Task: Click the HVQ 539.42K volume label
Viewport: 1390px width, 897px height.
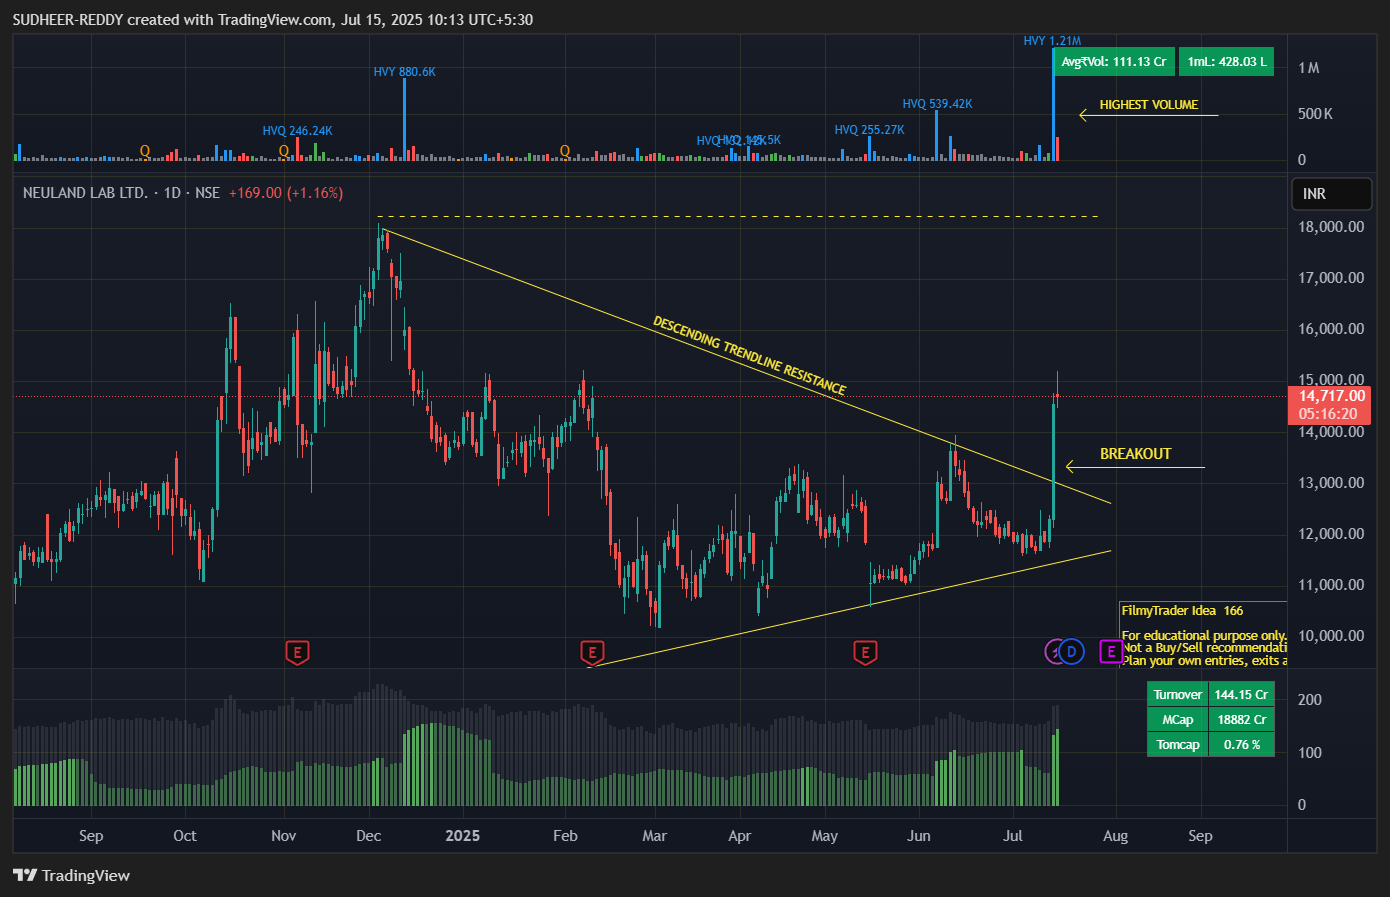Action: [937, 104]
